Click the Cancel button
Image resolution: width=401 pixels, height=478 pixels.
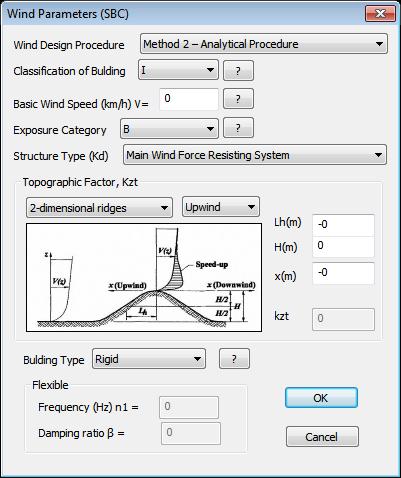(322, 436)
